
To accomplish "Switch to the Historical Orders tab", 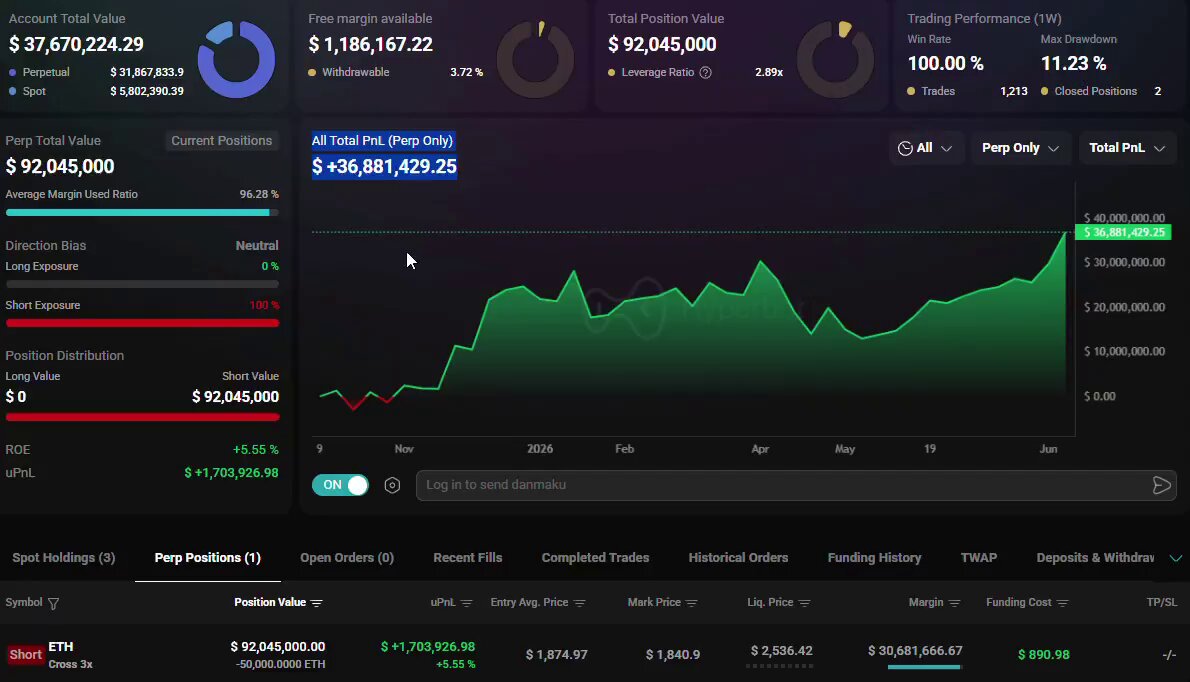I will 738,558.
